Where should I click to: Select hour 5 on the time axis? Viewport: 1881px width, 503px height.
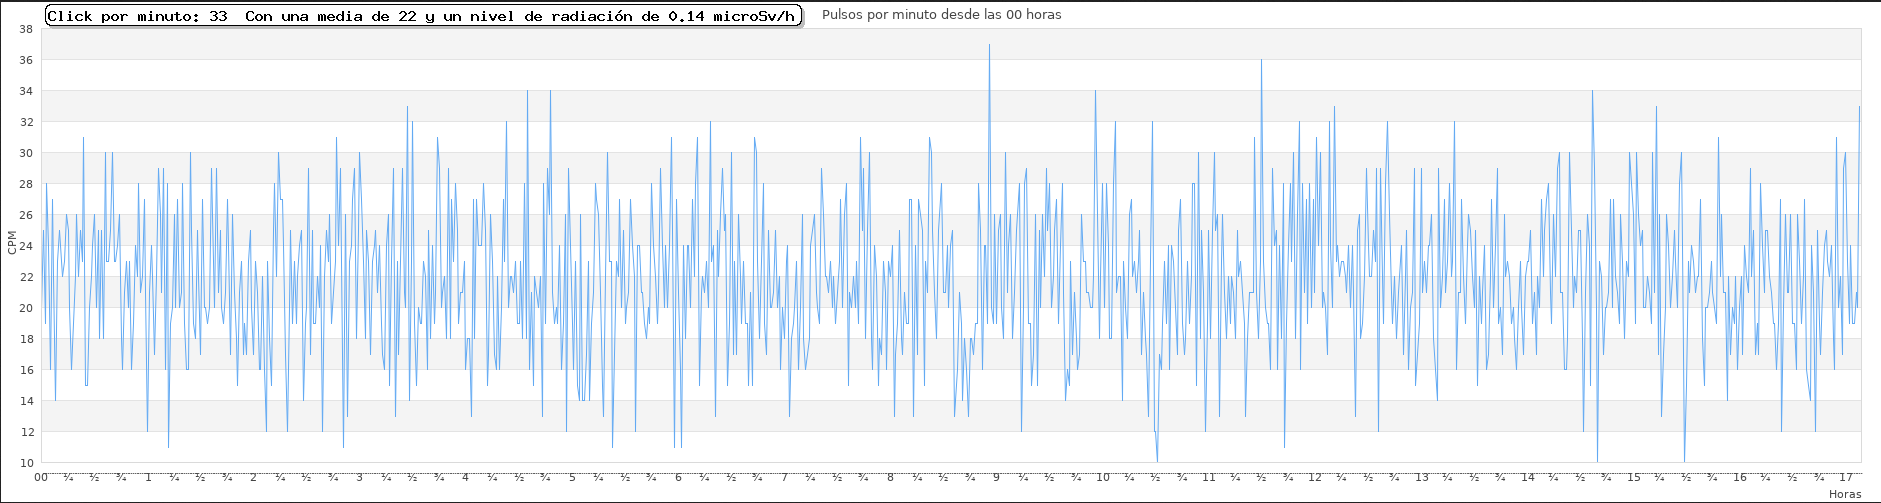(x=572, y=477)
